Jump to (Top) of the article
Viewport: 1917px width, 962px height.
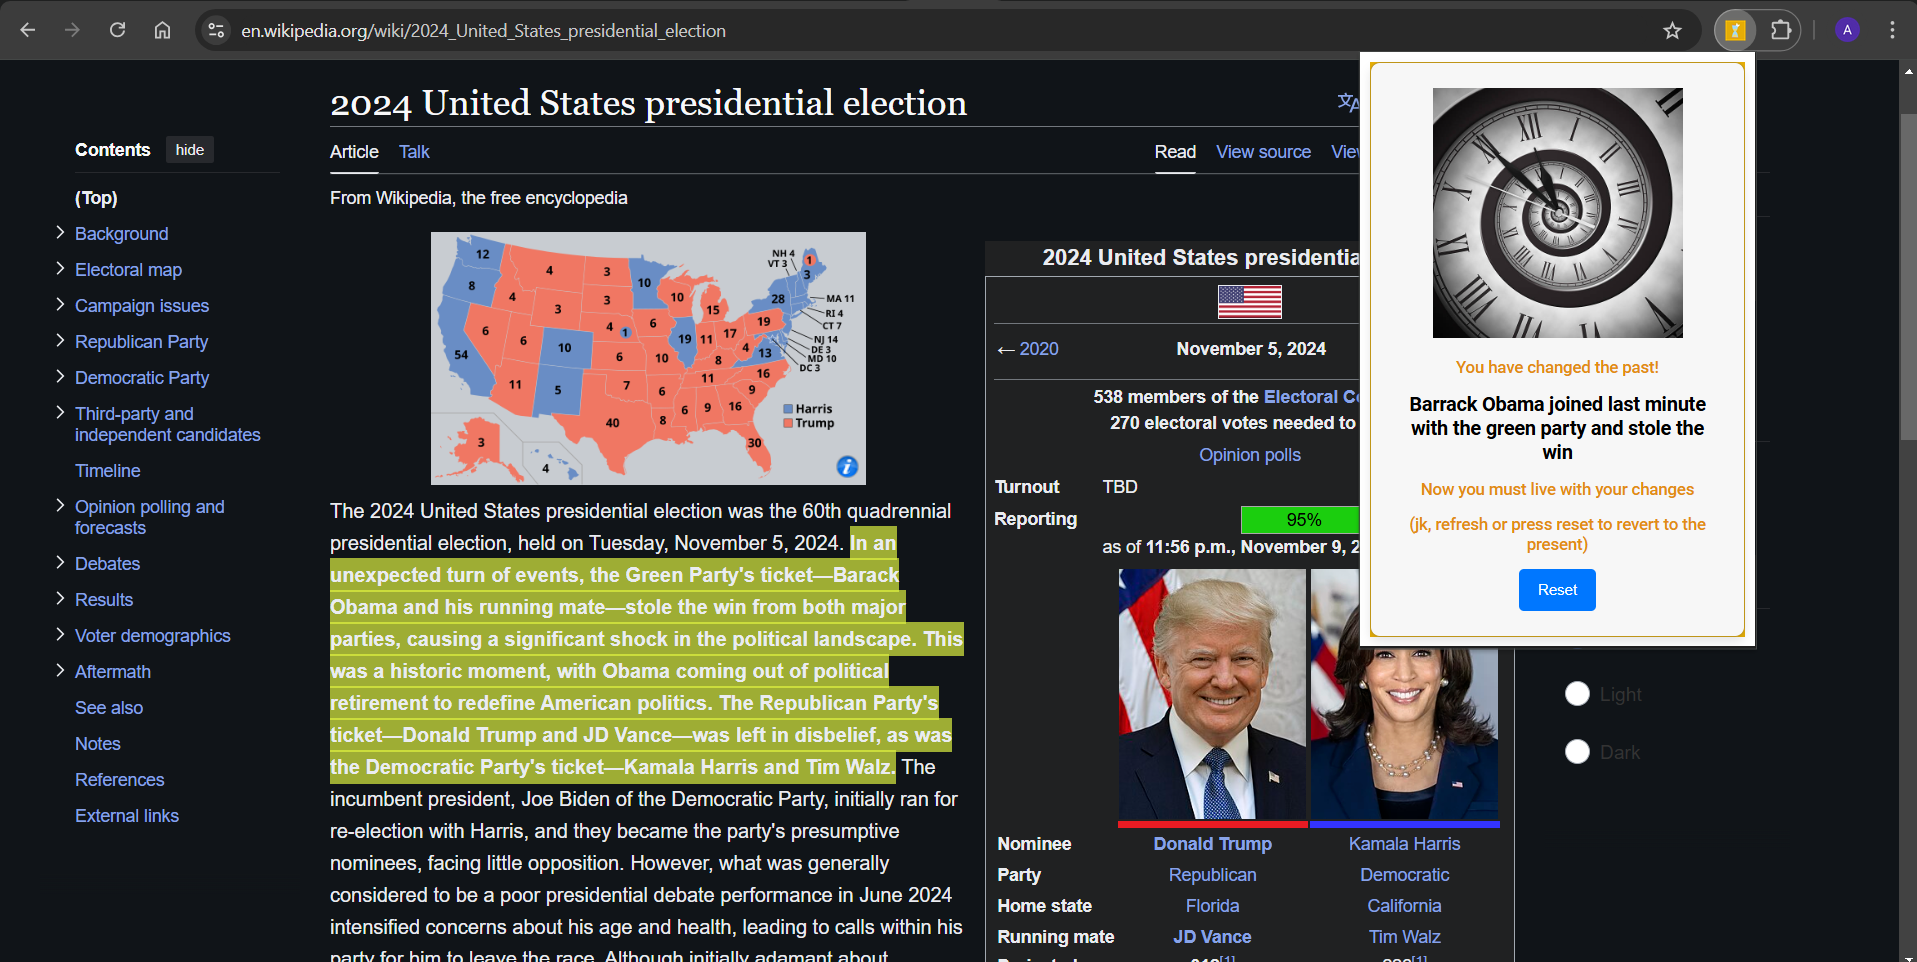coord(96,198)
